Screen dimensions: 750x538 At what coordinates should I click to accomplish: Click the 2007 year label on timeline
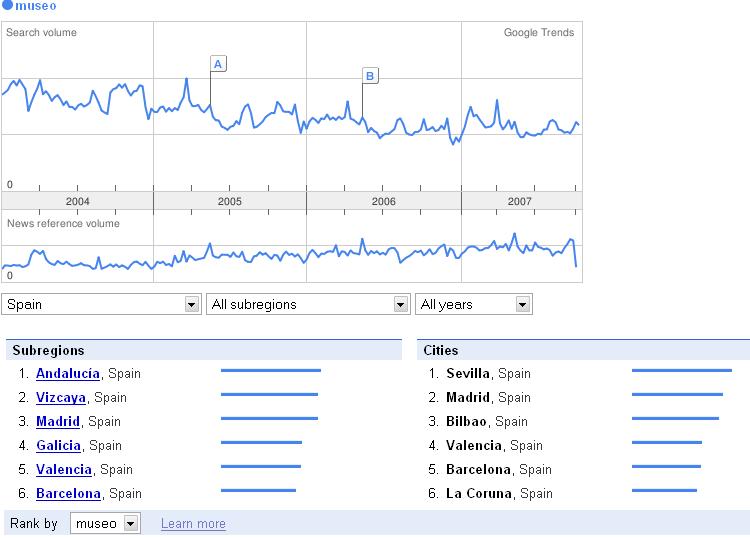click(519, 201)
